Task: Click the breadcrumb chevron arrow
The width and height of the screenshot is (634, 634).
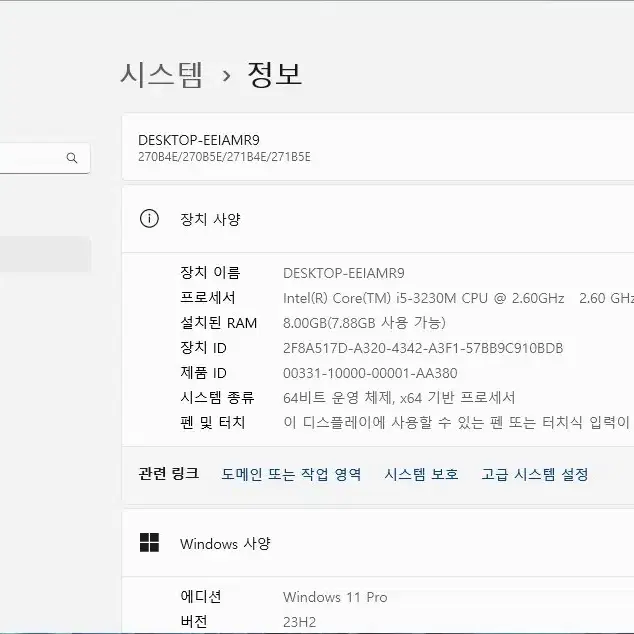Action: [x=226, y=76]
